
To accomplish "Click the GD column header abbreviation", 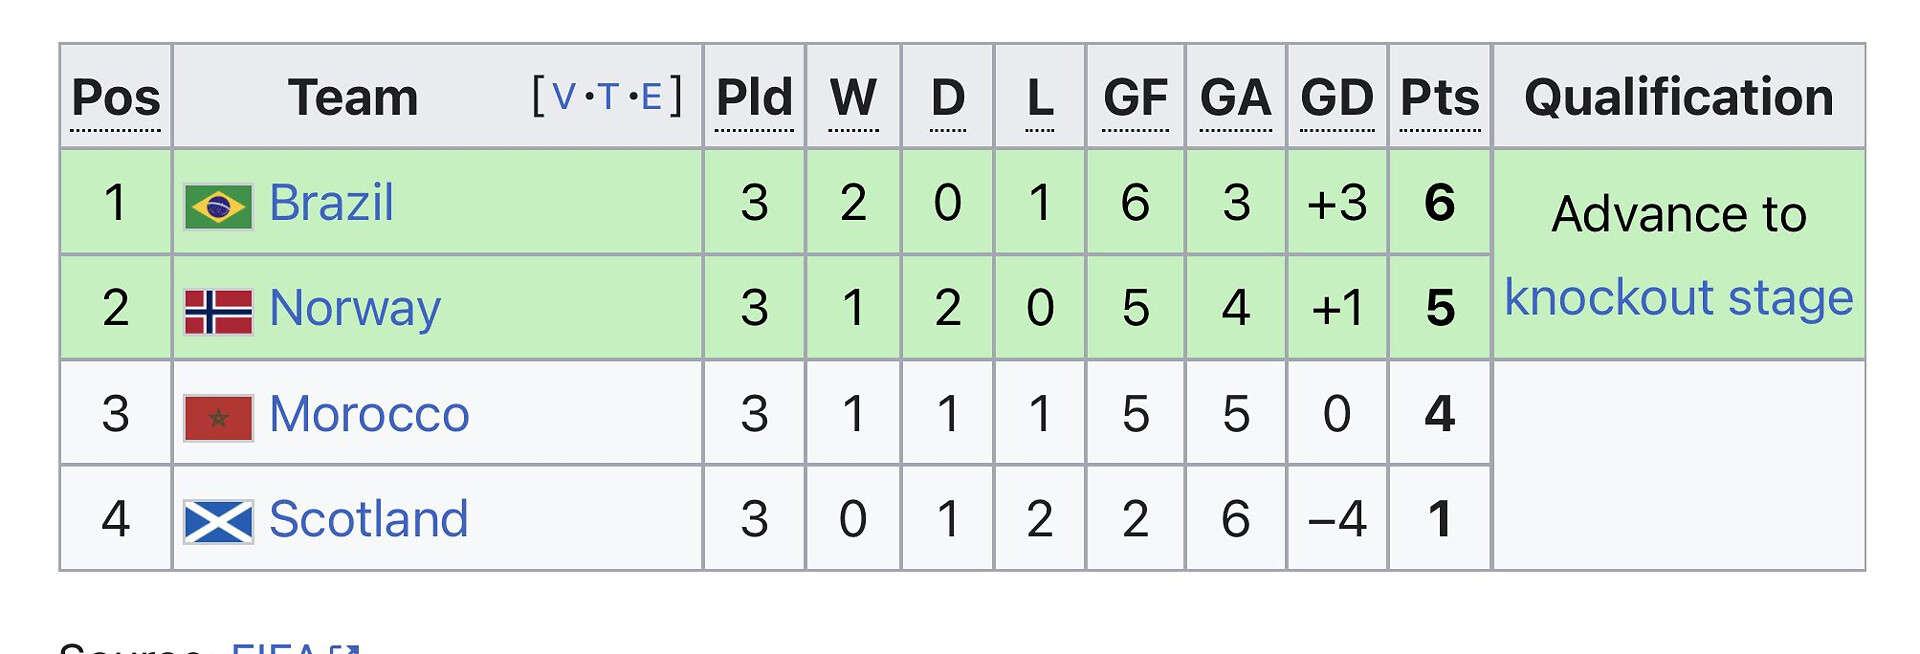I will click(x=1337, y=98).
